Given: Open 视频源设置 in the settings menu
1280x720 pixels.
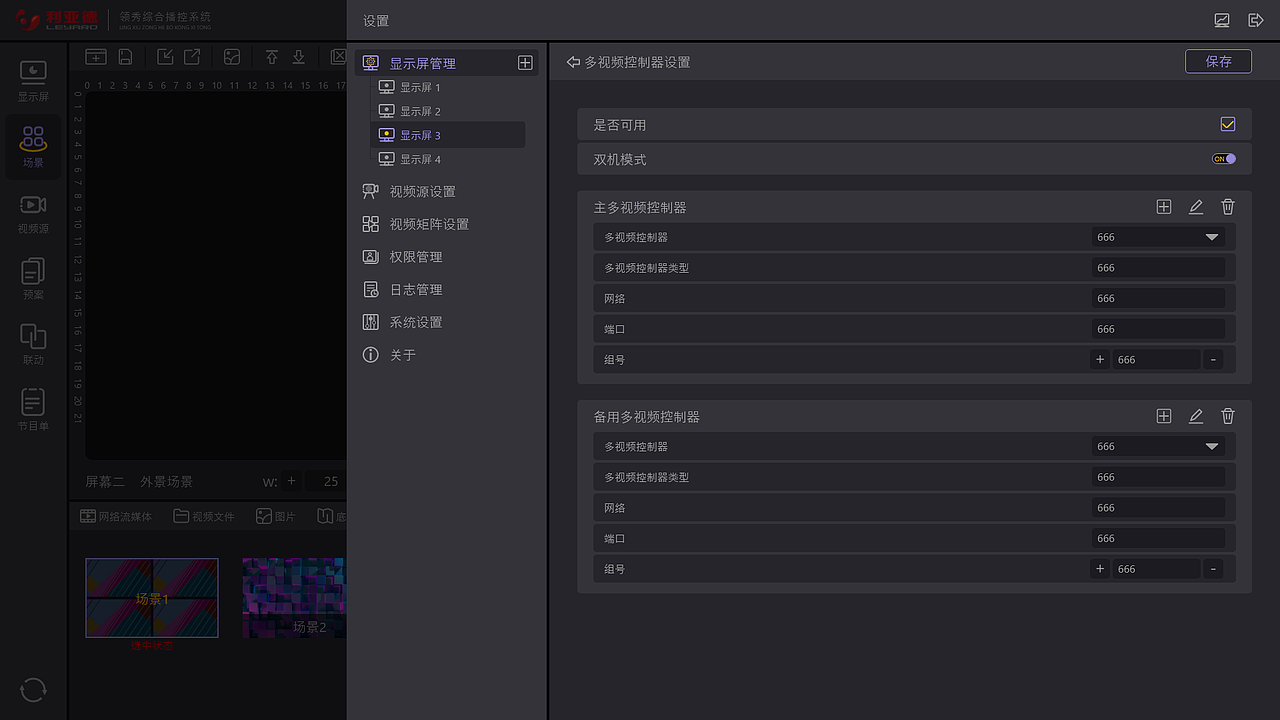Looking at the screenshot, I should click(409, 191).
